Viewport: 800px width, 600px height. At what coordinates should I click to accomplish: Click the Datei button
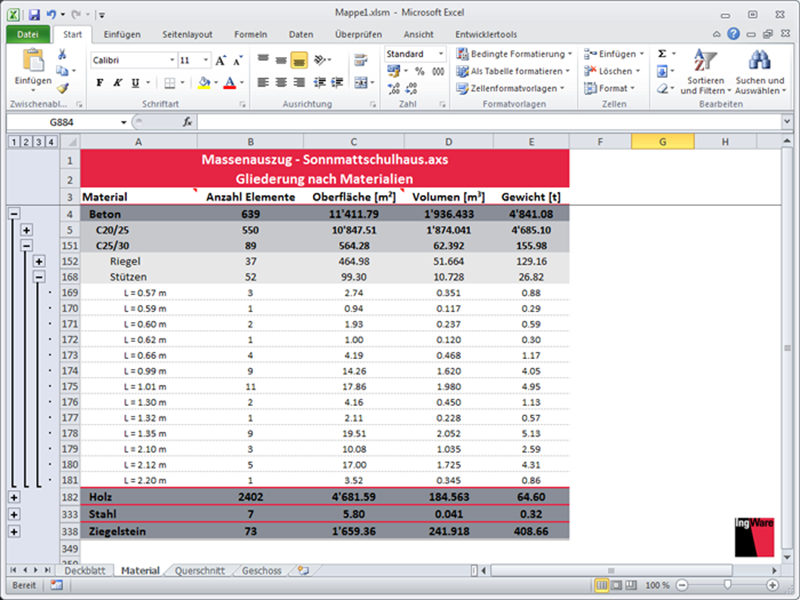click(x=27, y=34)
